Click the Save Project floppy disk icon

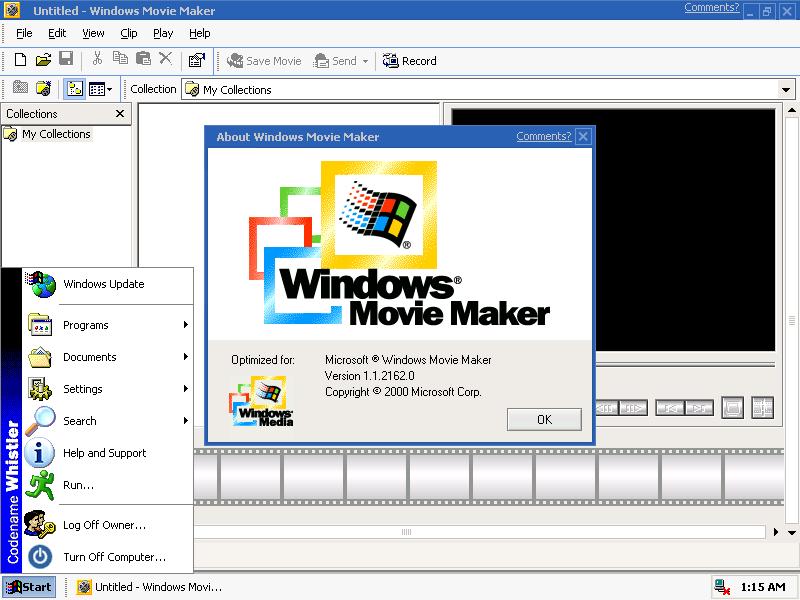click(66, 61)
